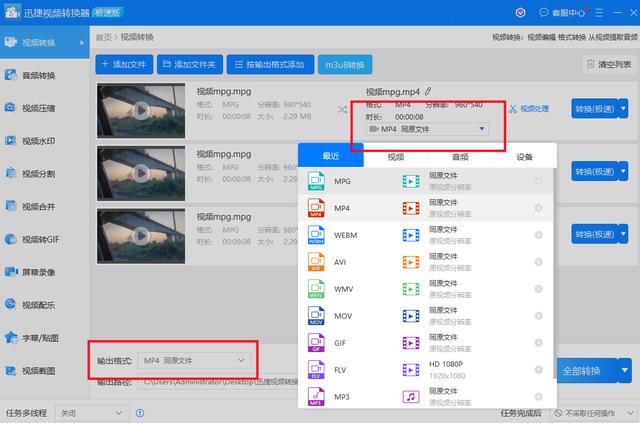Click the round button at end of MP3 row
This screenshot has width=640, height=423.
pos(538,396)
